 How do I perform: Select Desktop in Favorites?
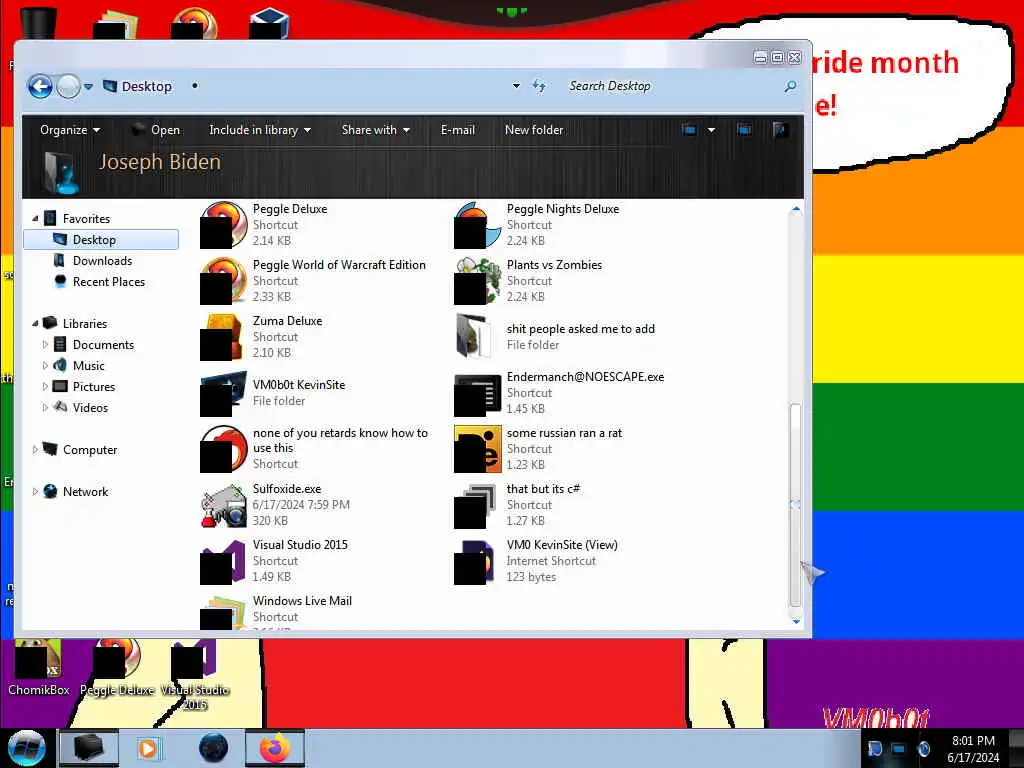pyautogui.click(x=101, y=240)
